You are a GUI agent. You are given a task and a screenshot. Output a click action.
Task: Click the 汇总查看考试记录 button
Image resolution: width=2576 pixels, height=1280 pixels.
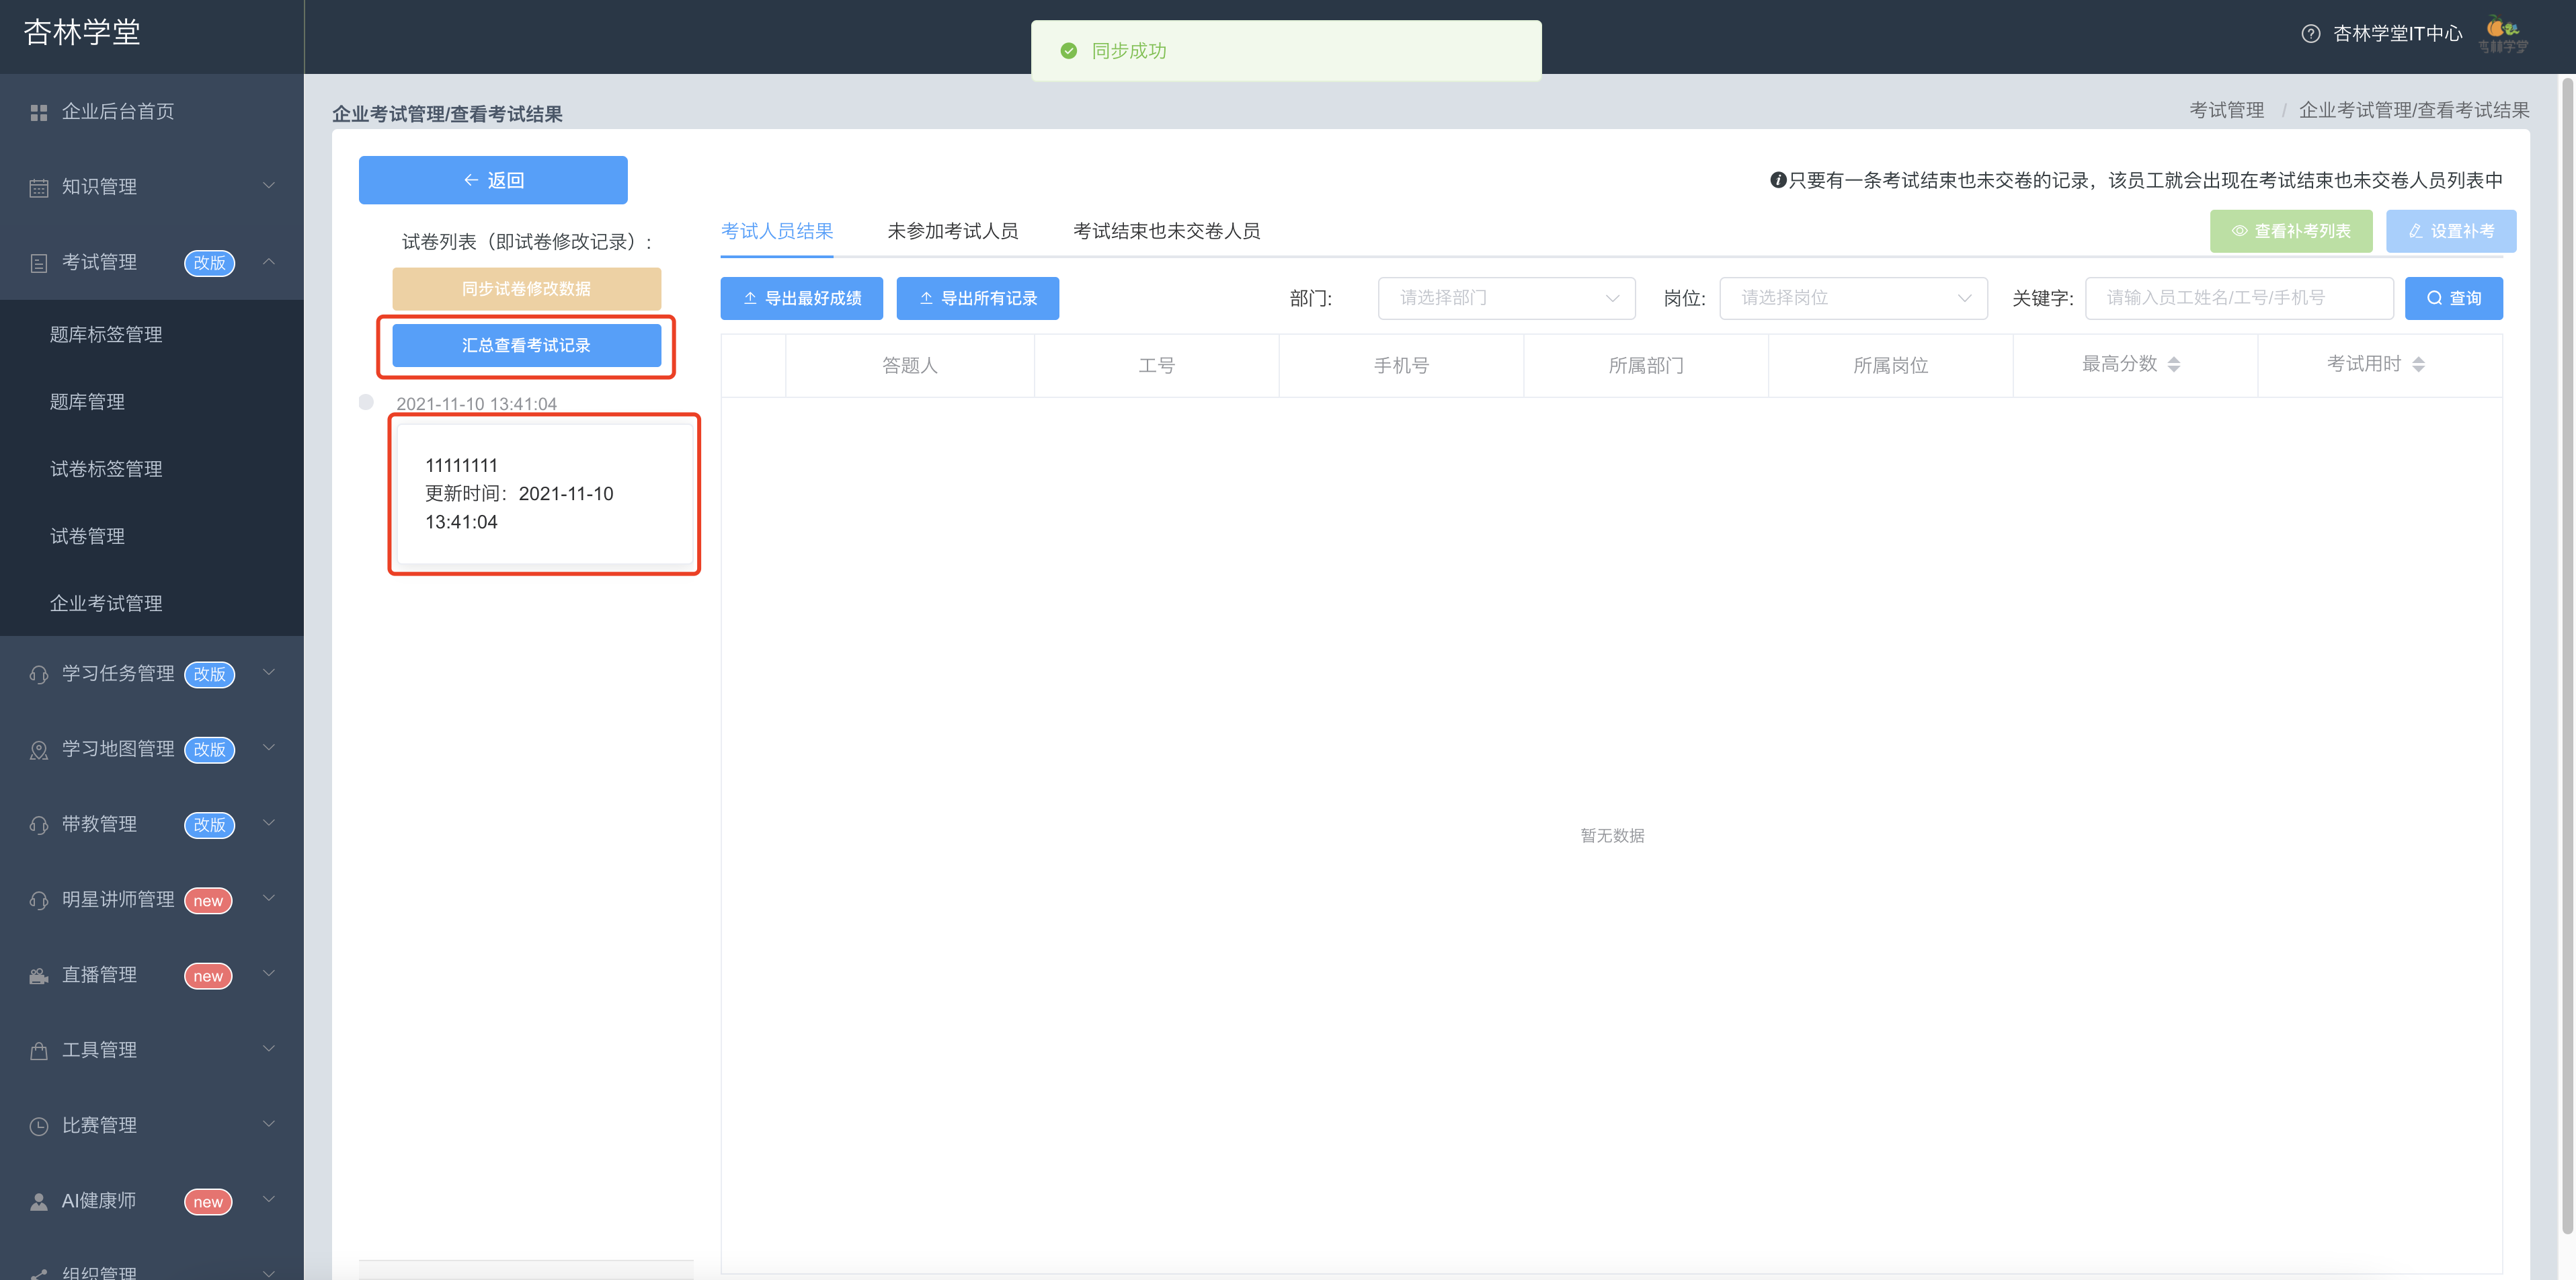click(526, 345)
